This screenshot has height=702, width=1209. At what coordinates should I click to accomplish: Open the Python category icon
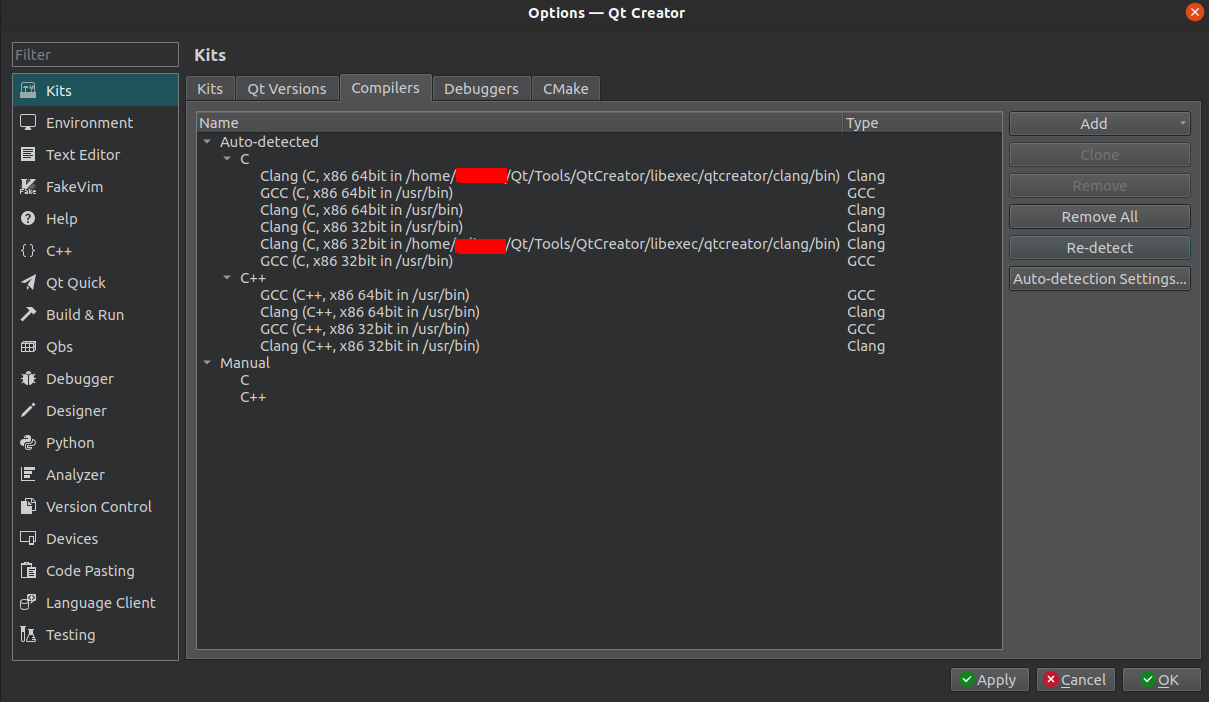click(x=28, y=443)
